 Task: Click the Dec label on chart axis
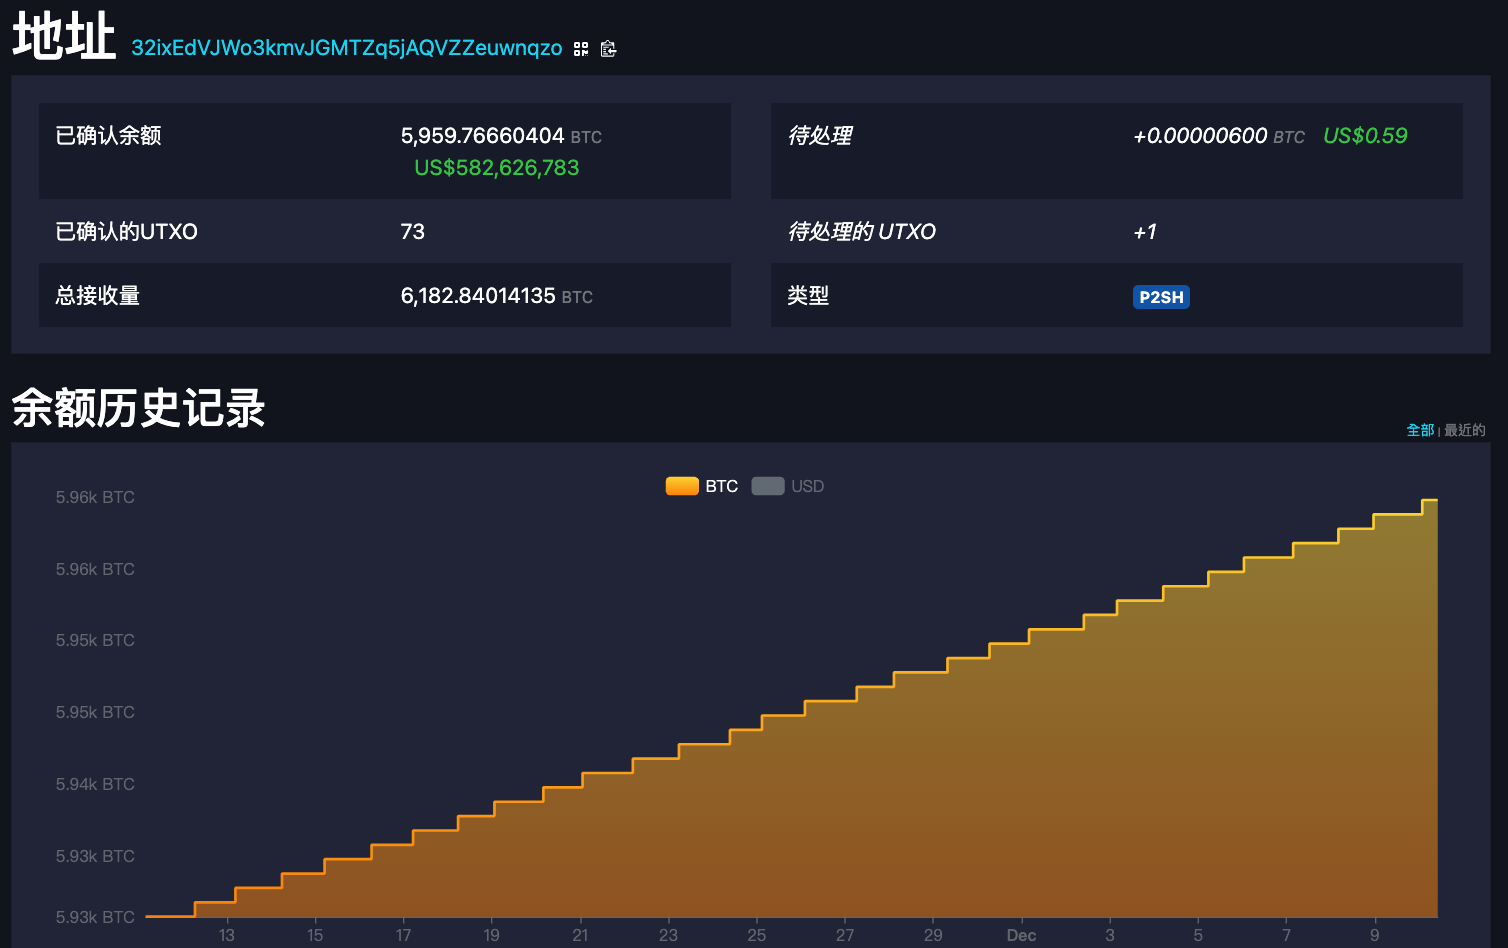[1021, 935]
